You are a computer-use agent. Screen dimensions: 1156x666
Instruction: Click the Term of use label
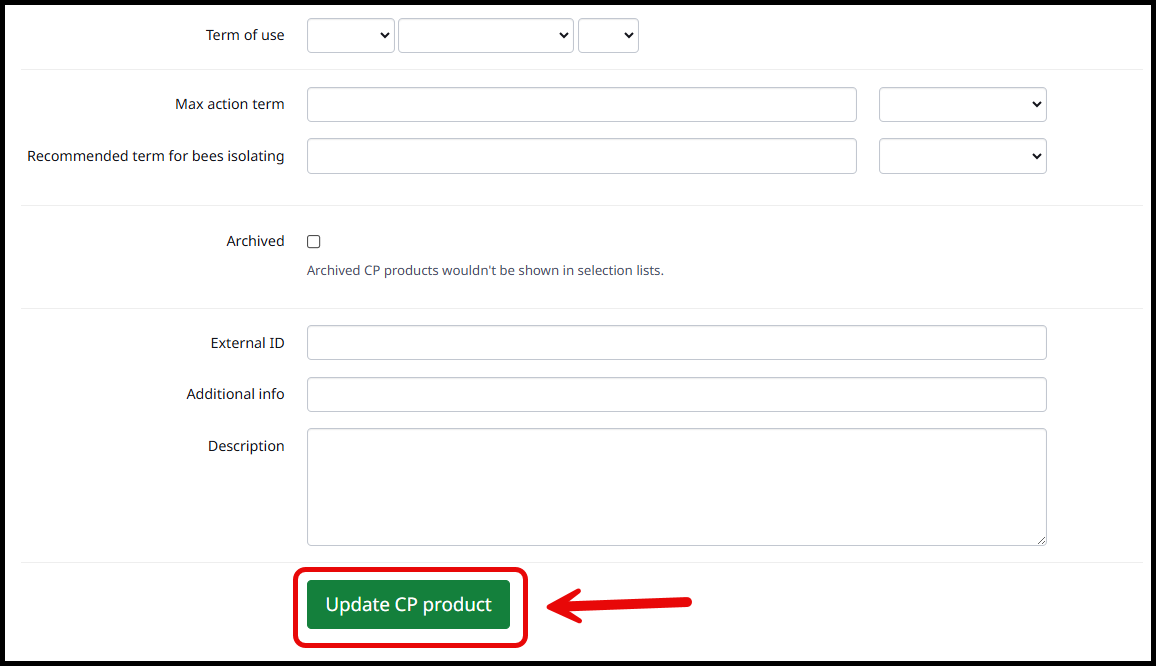click(x=245, y=35)
